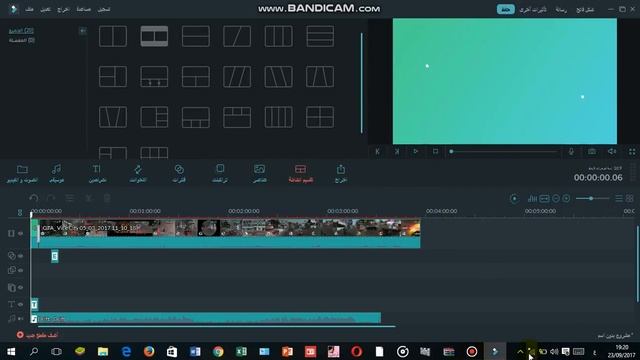
Task: Select the text clip marked T
Action: point(34,304)
